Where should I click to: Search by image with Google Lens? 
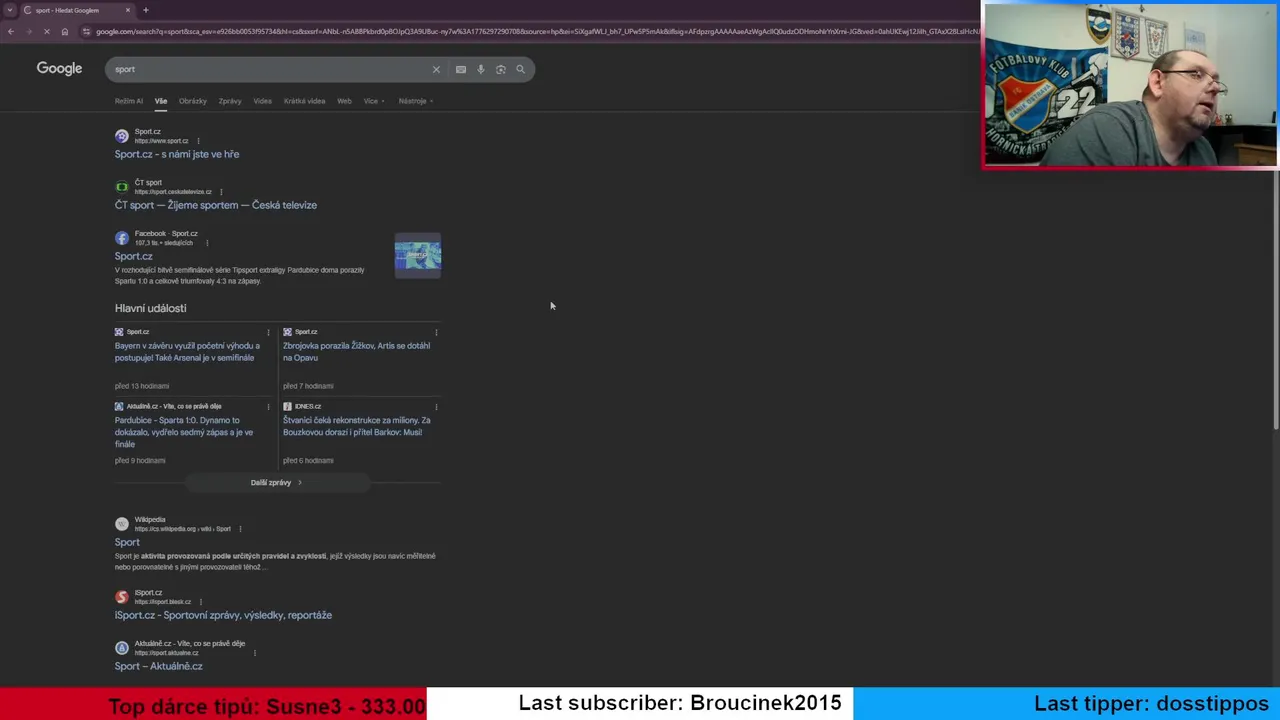pos(501,69)
